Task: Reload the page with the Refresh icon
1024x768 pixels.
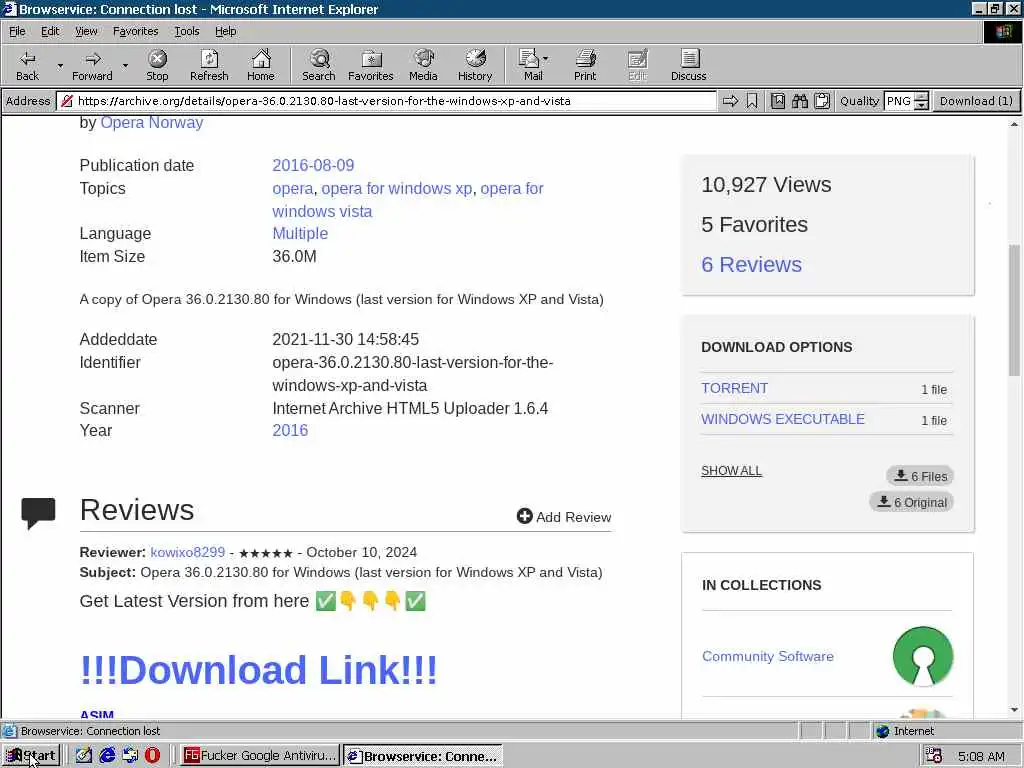Action: coord(209,65)
